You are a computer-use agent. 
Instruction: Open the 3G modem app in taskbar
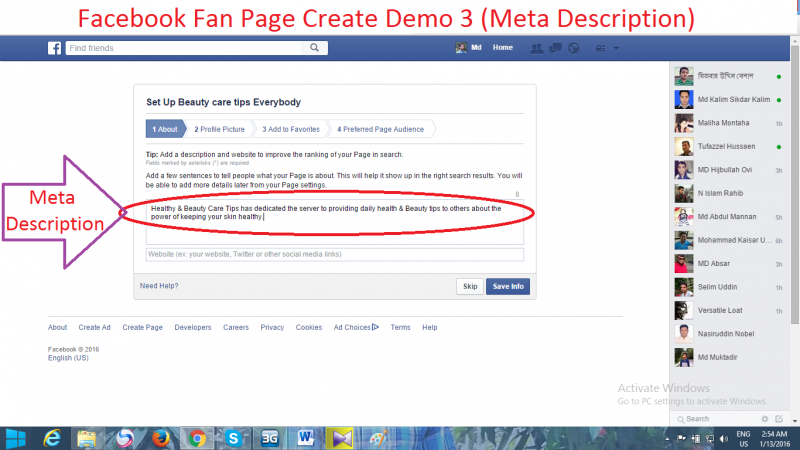(269, 438)
